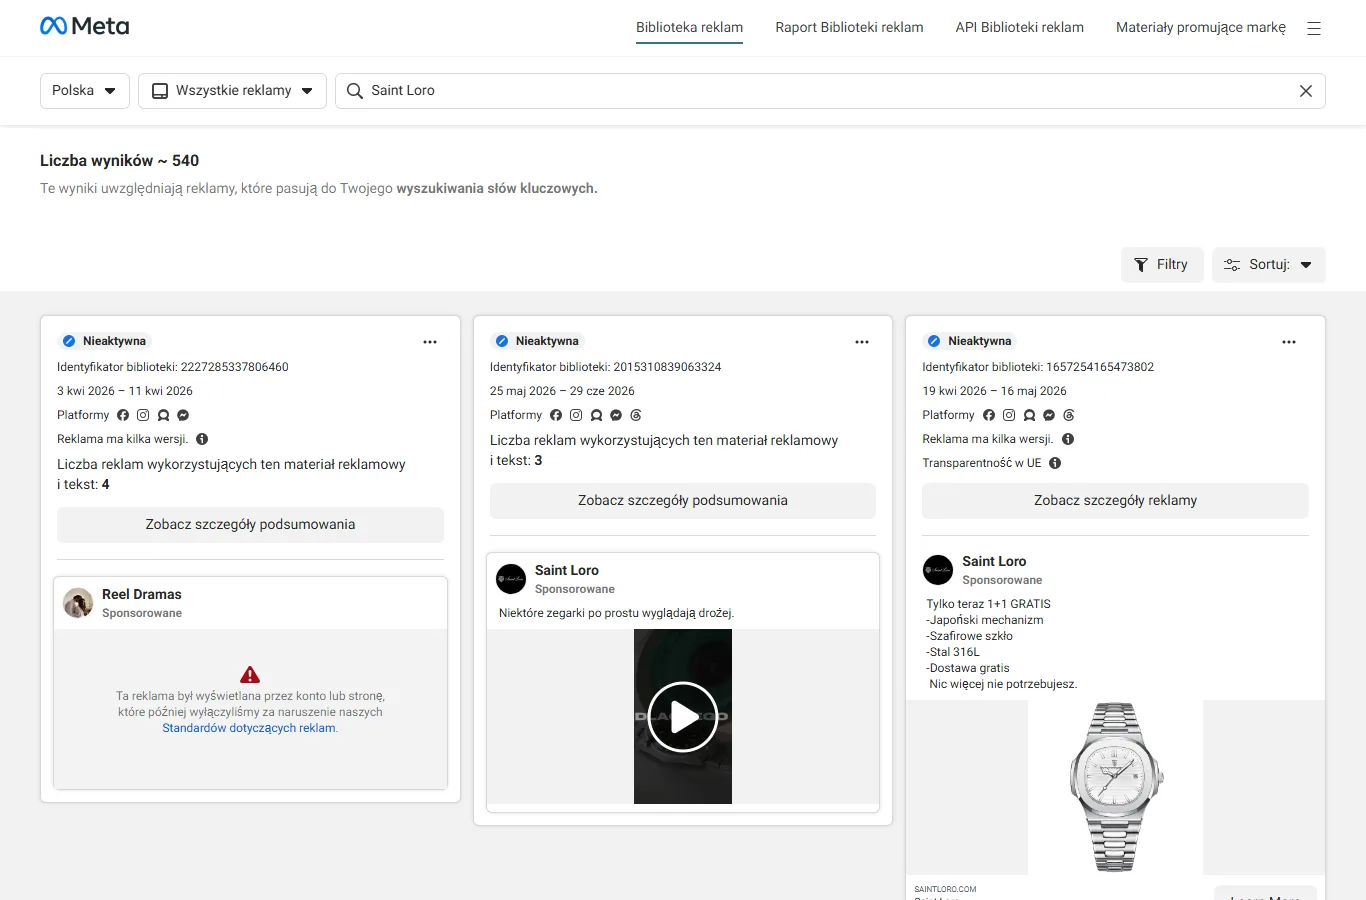
Task: Expand the Wszystkie reklamy category dropdown
Action: pyautogui.click(x=232, y=91)
